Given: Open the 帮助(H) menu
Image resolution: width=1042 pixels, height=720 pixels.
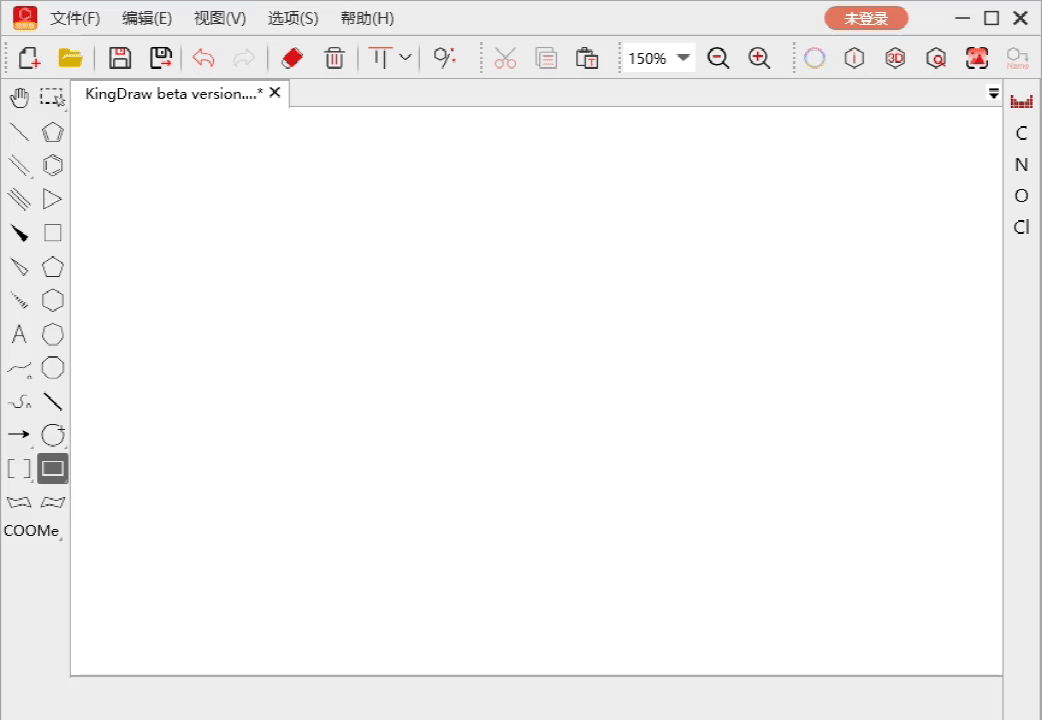Looking at the screenshot, I should pos(367,19).
